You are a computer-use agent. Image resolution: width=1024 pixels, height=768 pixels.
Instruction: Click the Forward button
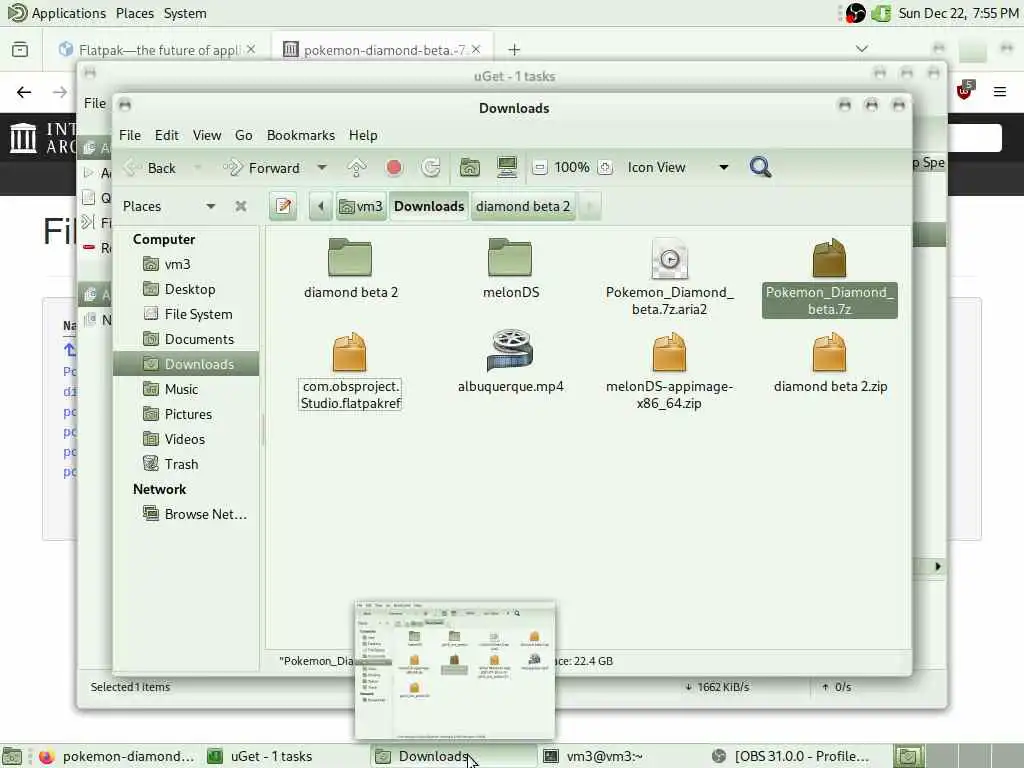263,168
